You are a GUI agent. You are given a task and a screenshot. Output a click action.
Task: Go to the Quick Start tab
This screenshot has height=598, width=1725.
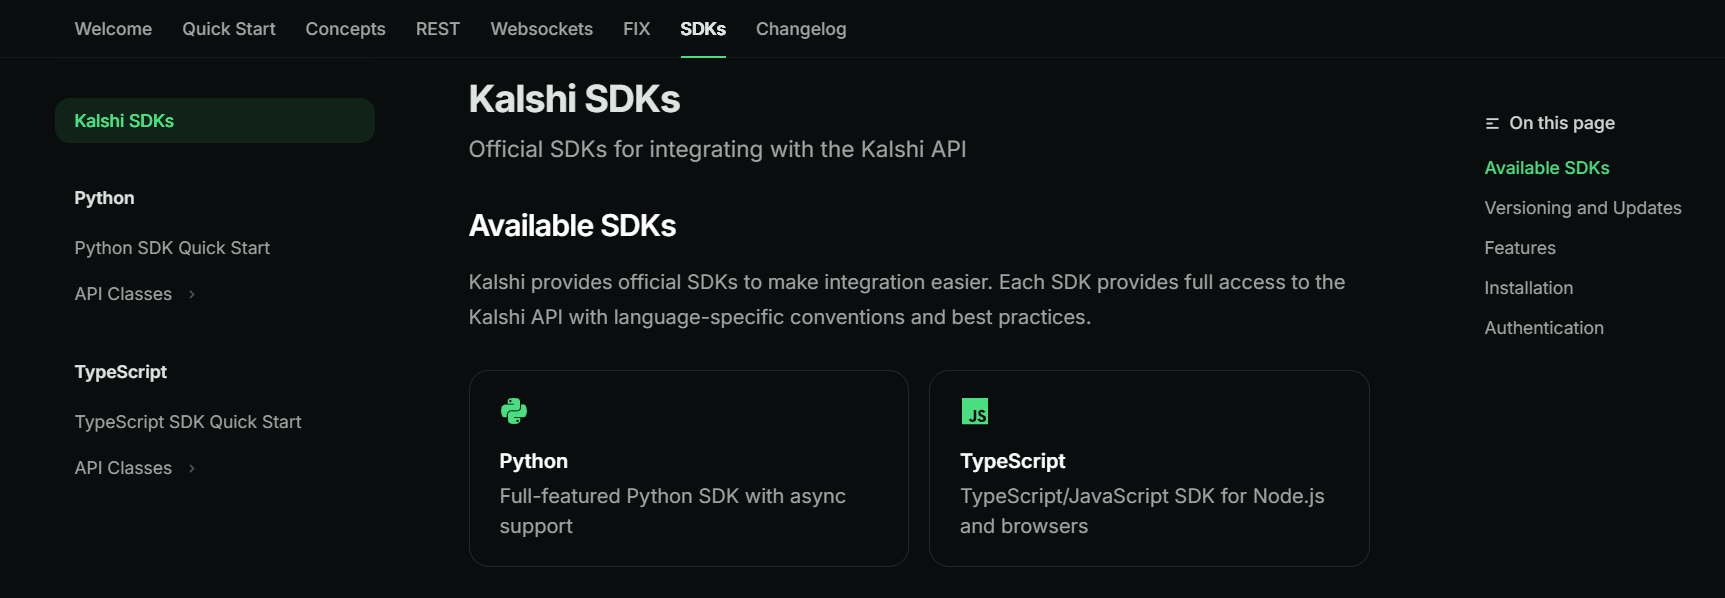(229, 29)
